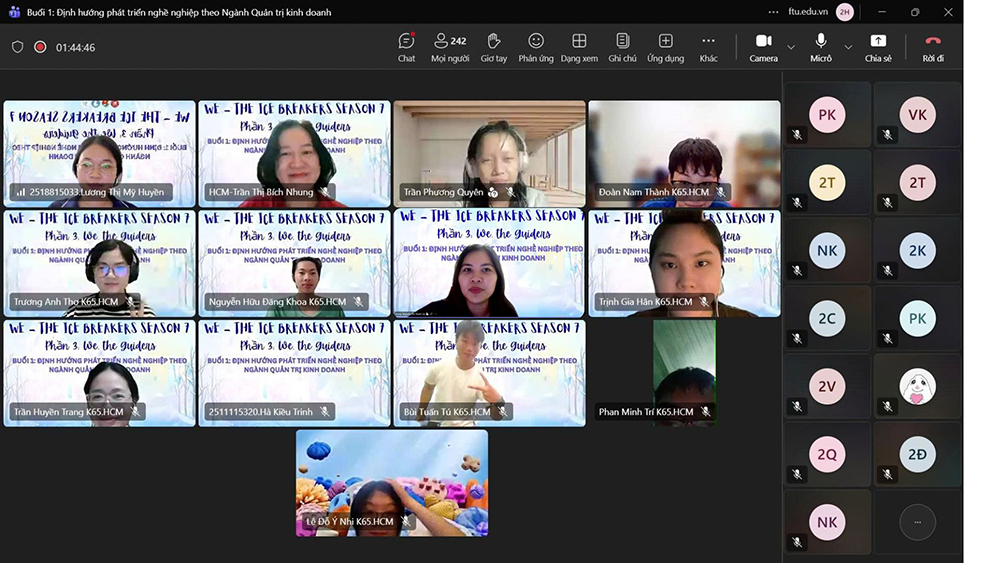Click the 2Đ participant avatar
Viewport: 1000px width, 563px height.
click(x=917, y=454)
